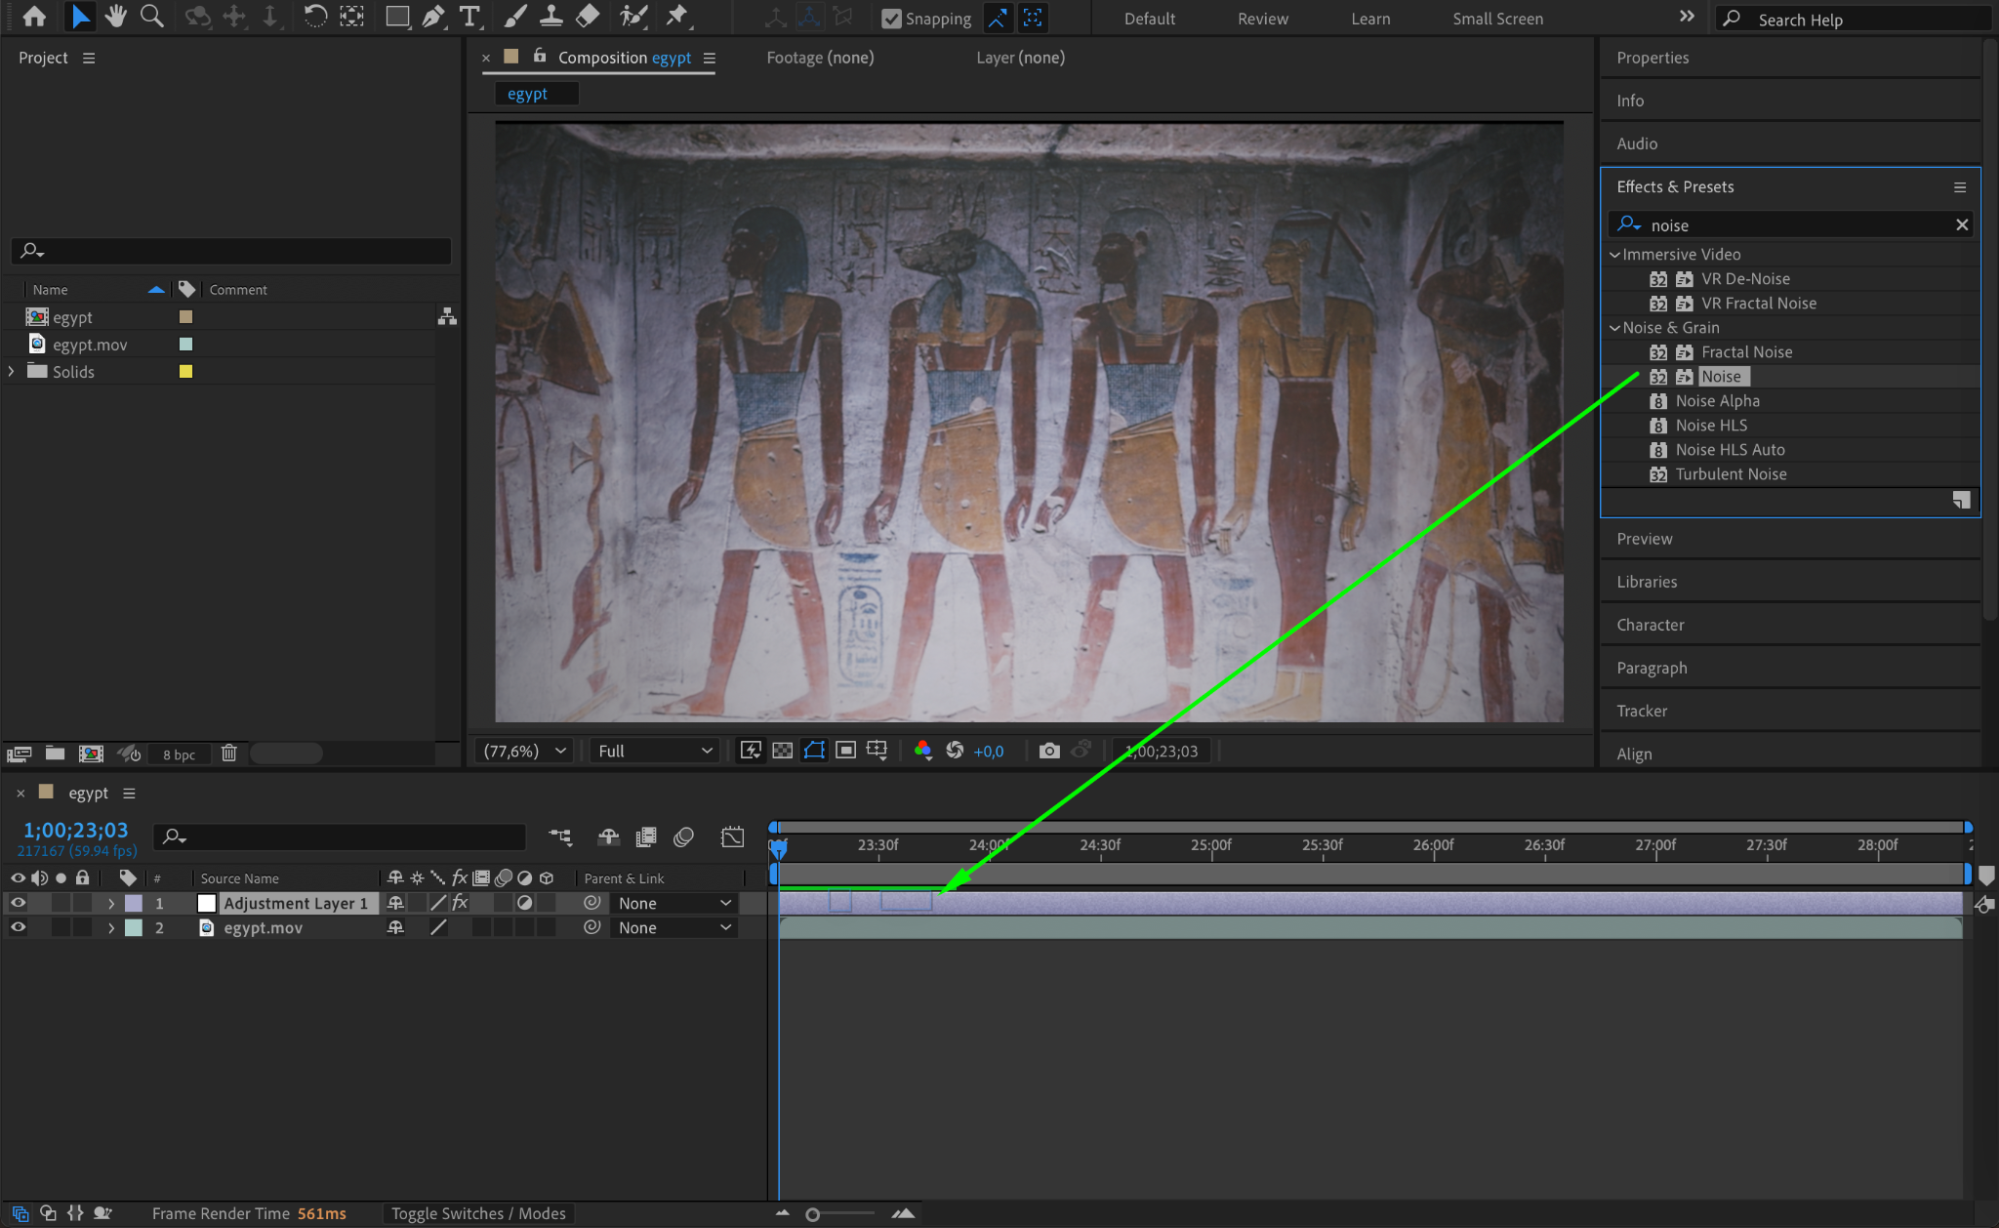Screen dimensions: 1999x1228
Task: Select the Rotation tool
Action: (x=314, y=16)
